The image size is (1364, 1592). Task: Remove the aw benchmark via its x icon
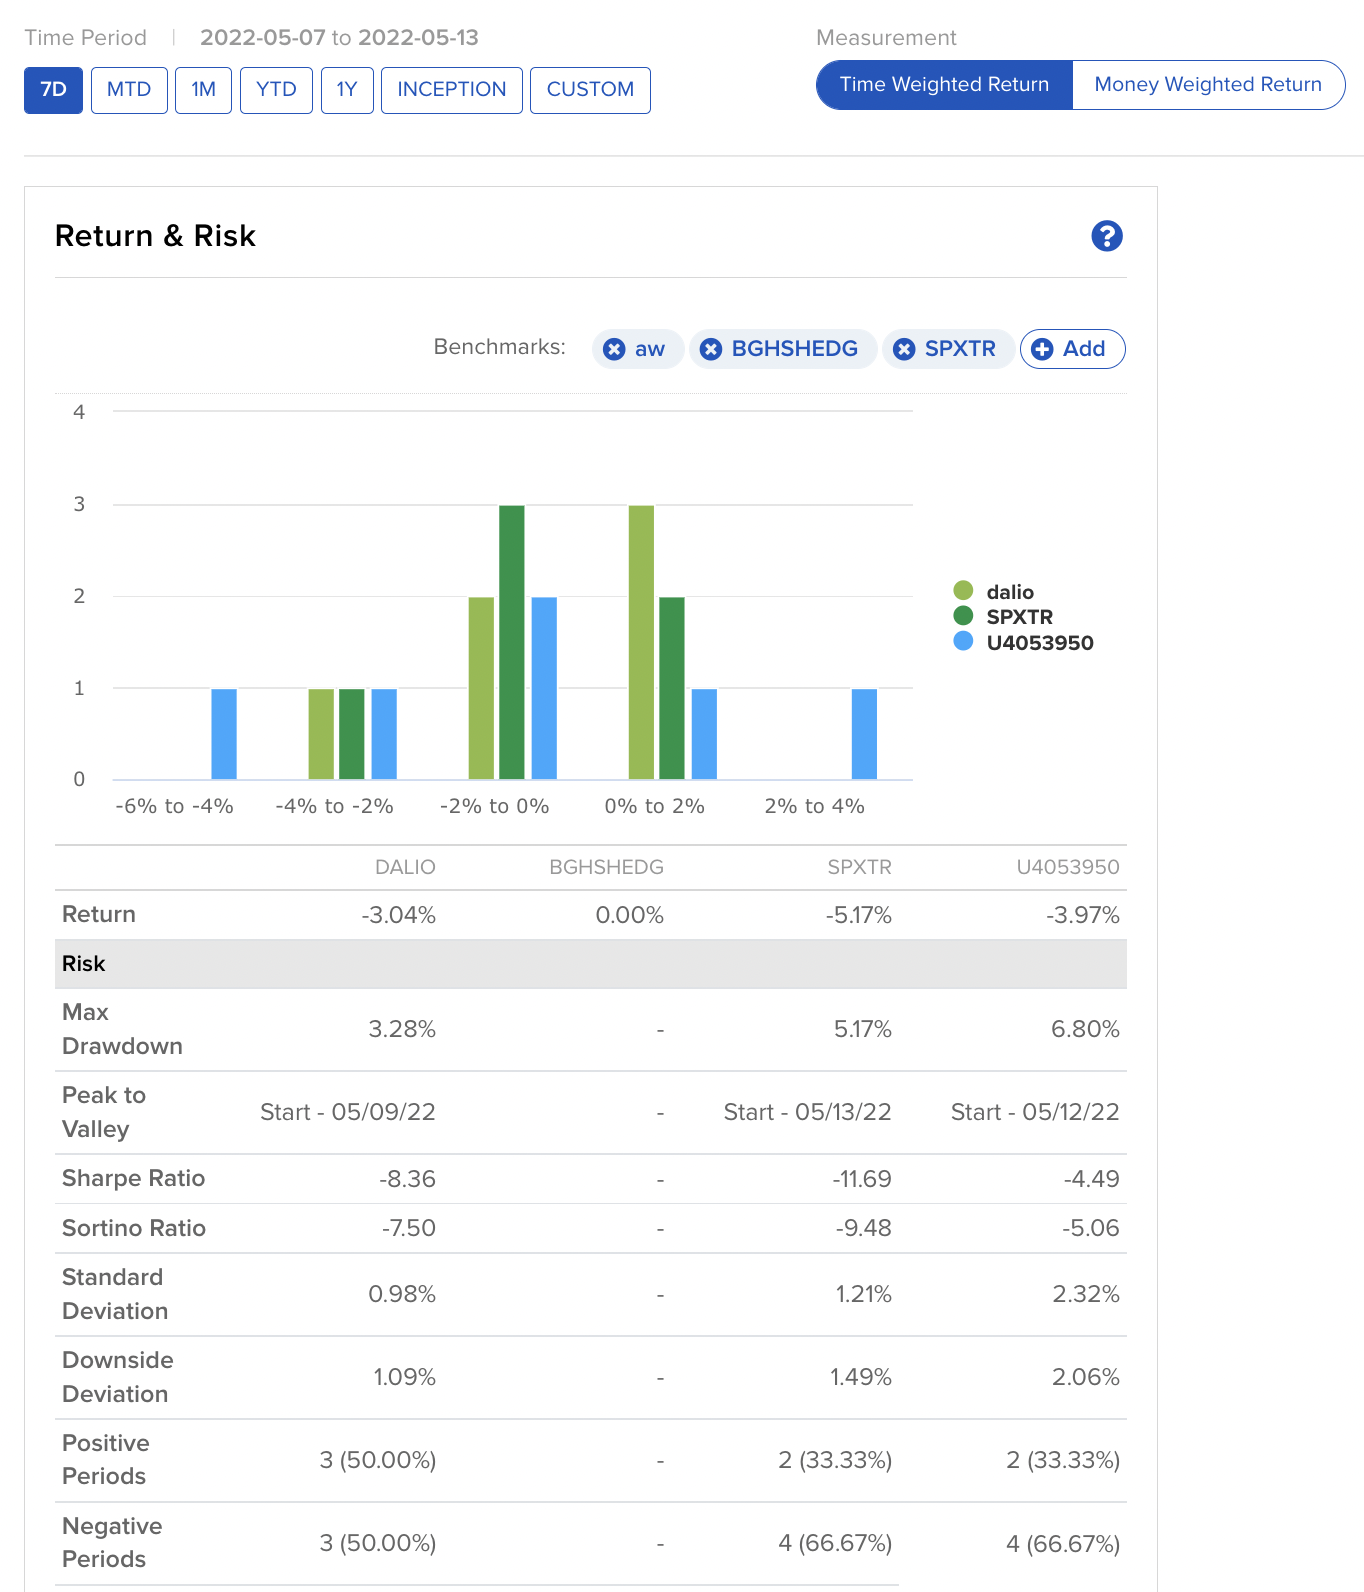coord(615,349)
